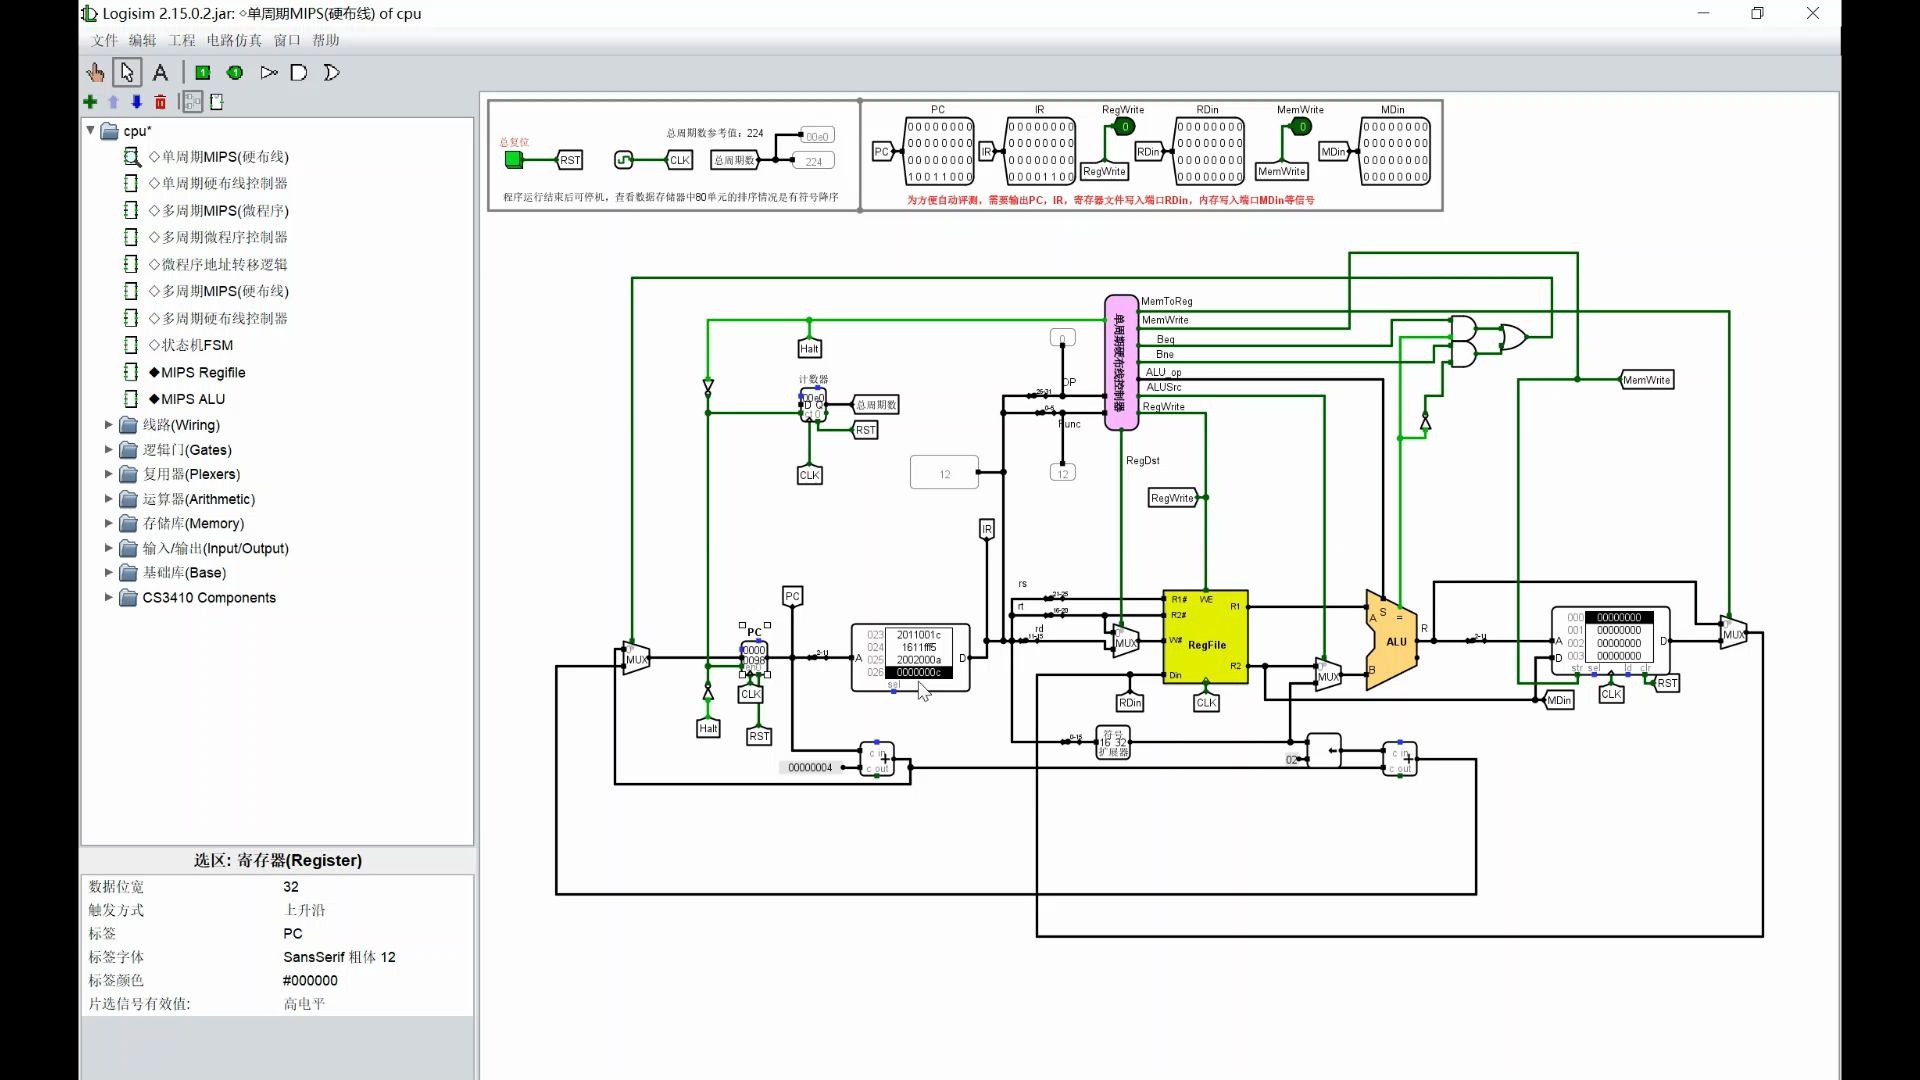Image resolution: width=1920 pixels, height=1080 pixels.
Task: Click the 总复位 green reset button on canvas
Action: (514, 159)
